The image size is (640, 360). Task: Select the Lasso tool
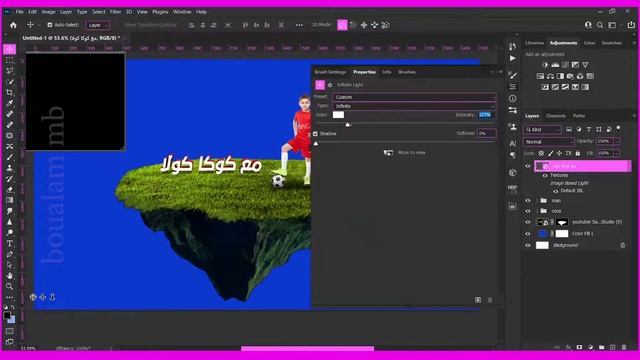(9, 71)
